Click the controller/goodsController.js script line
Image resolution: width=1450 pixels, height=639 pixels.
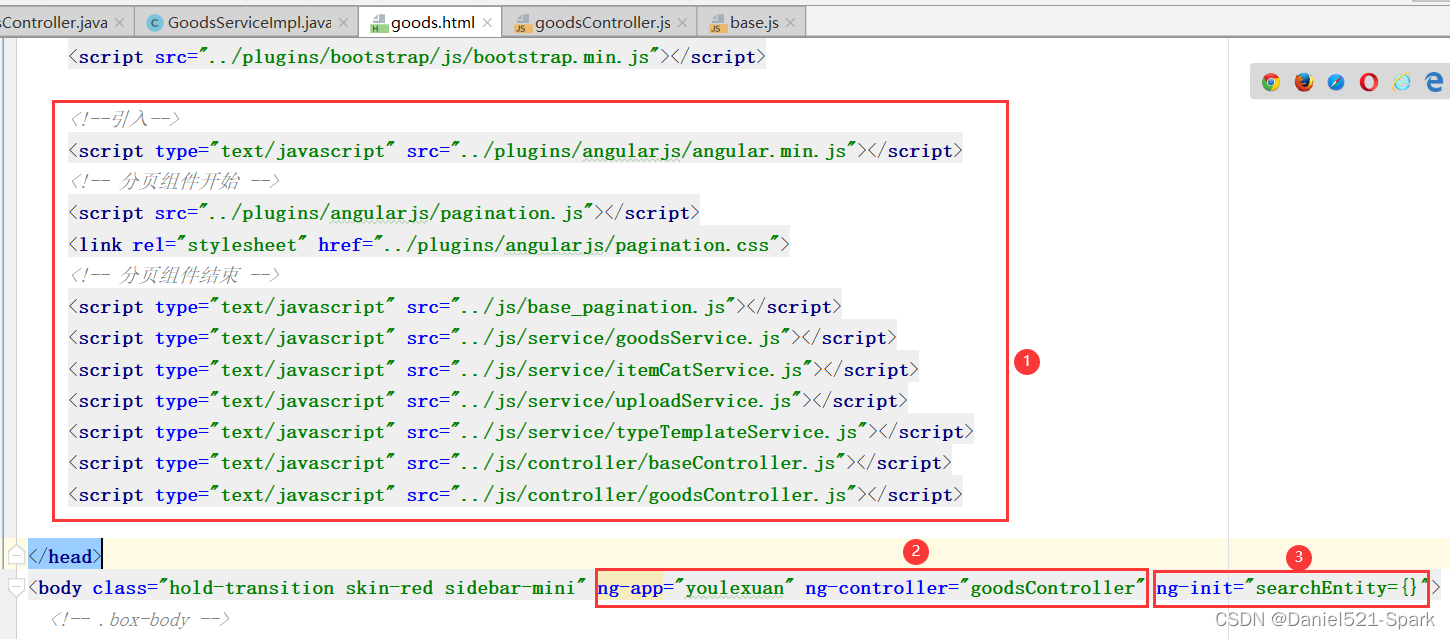(x=516, y=495)
